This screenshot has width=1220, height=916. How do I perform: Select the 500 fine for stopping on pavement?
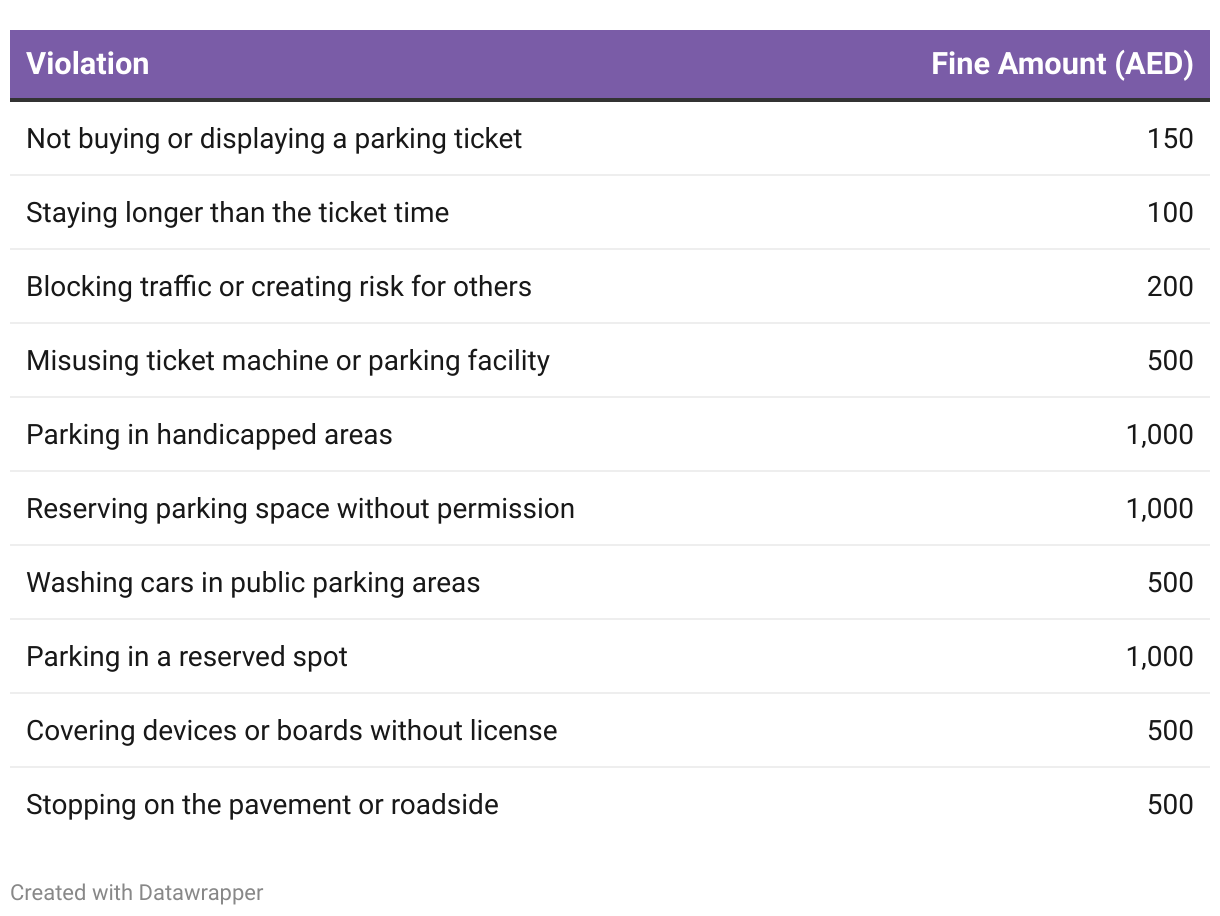pos(1170,804)
